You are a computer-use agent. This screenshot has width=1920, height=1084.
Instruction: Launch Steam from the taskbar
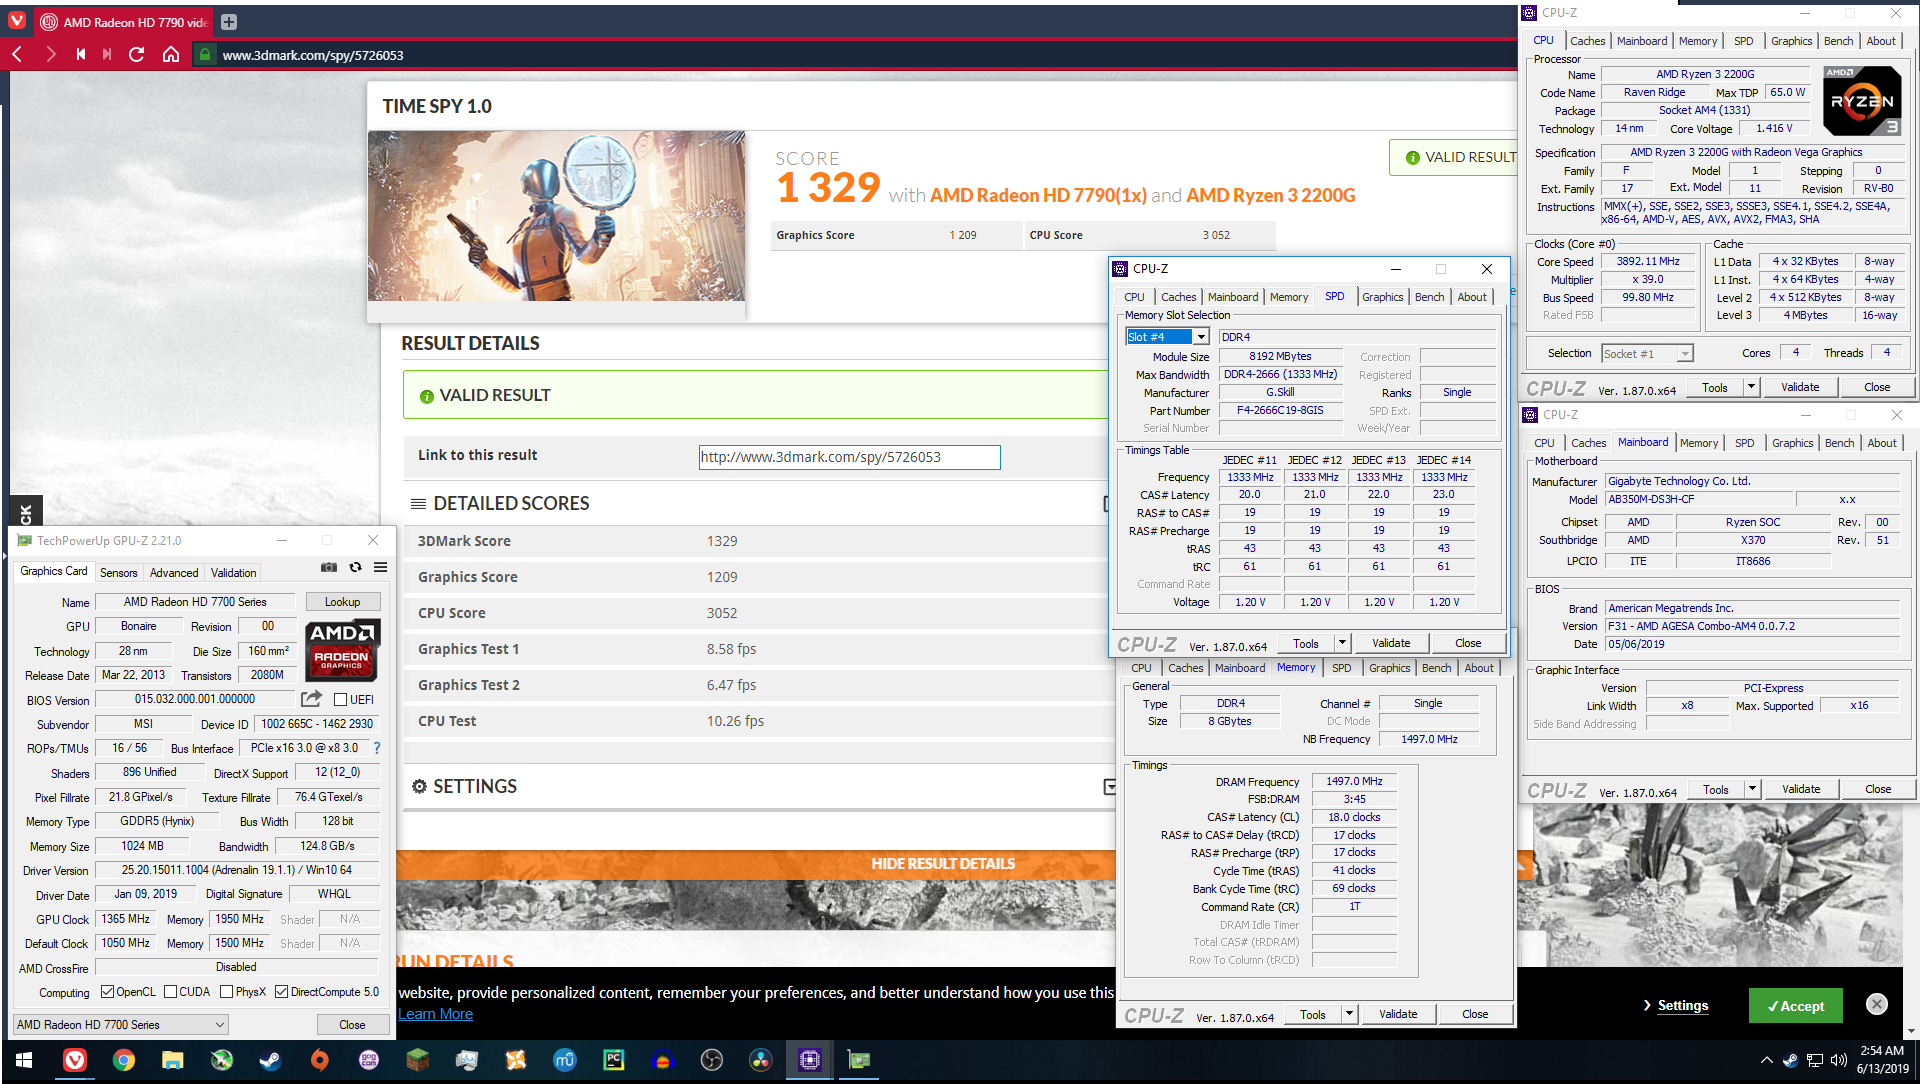click(270, 1060)
